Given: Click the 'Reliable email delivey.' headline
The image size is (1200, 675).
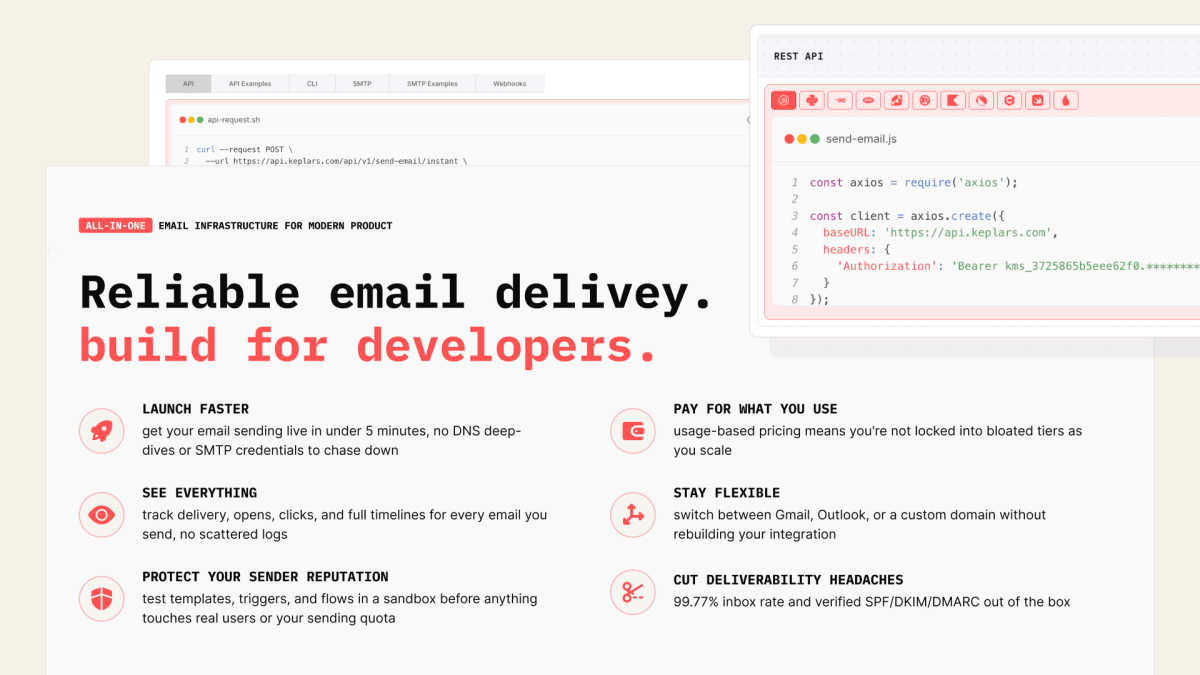Looking at the screenshot, I should click(396, 291).
